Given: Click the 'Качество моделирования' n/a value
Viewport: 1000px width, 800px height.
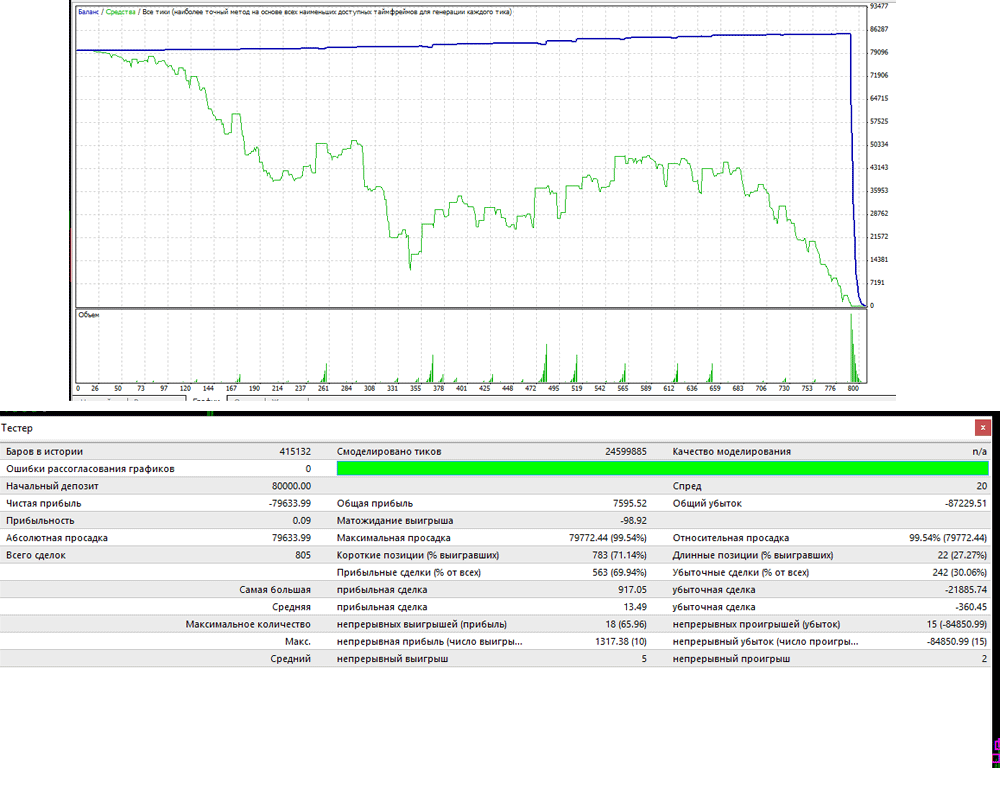Looking at the screenshot, I should (x=980, y=452).
